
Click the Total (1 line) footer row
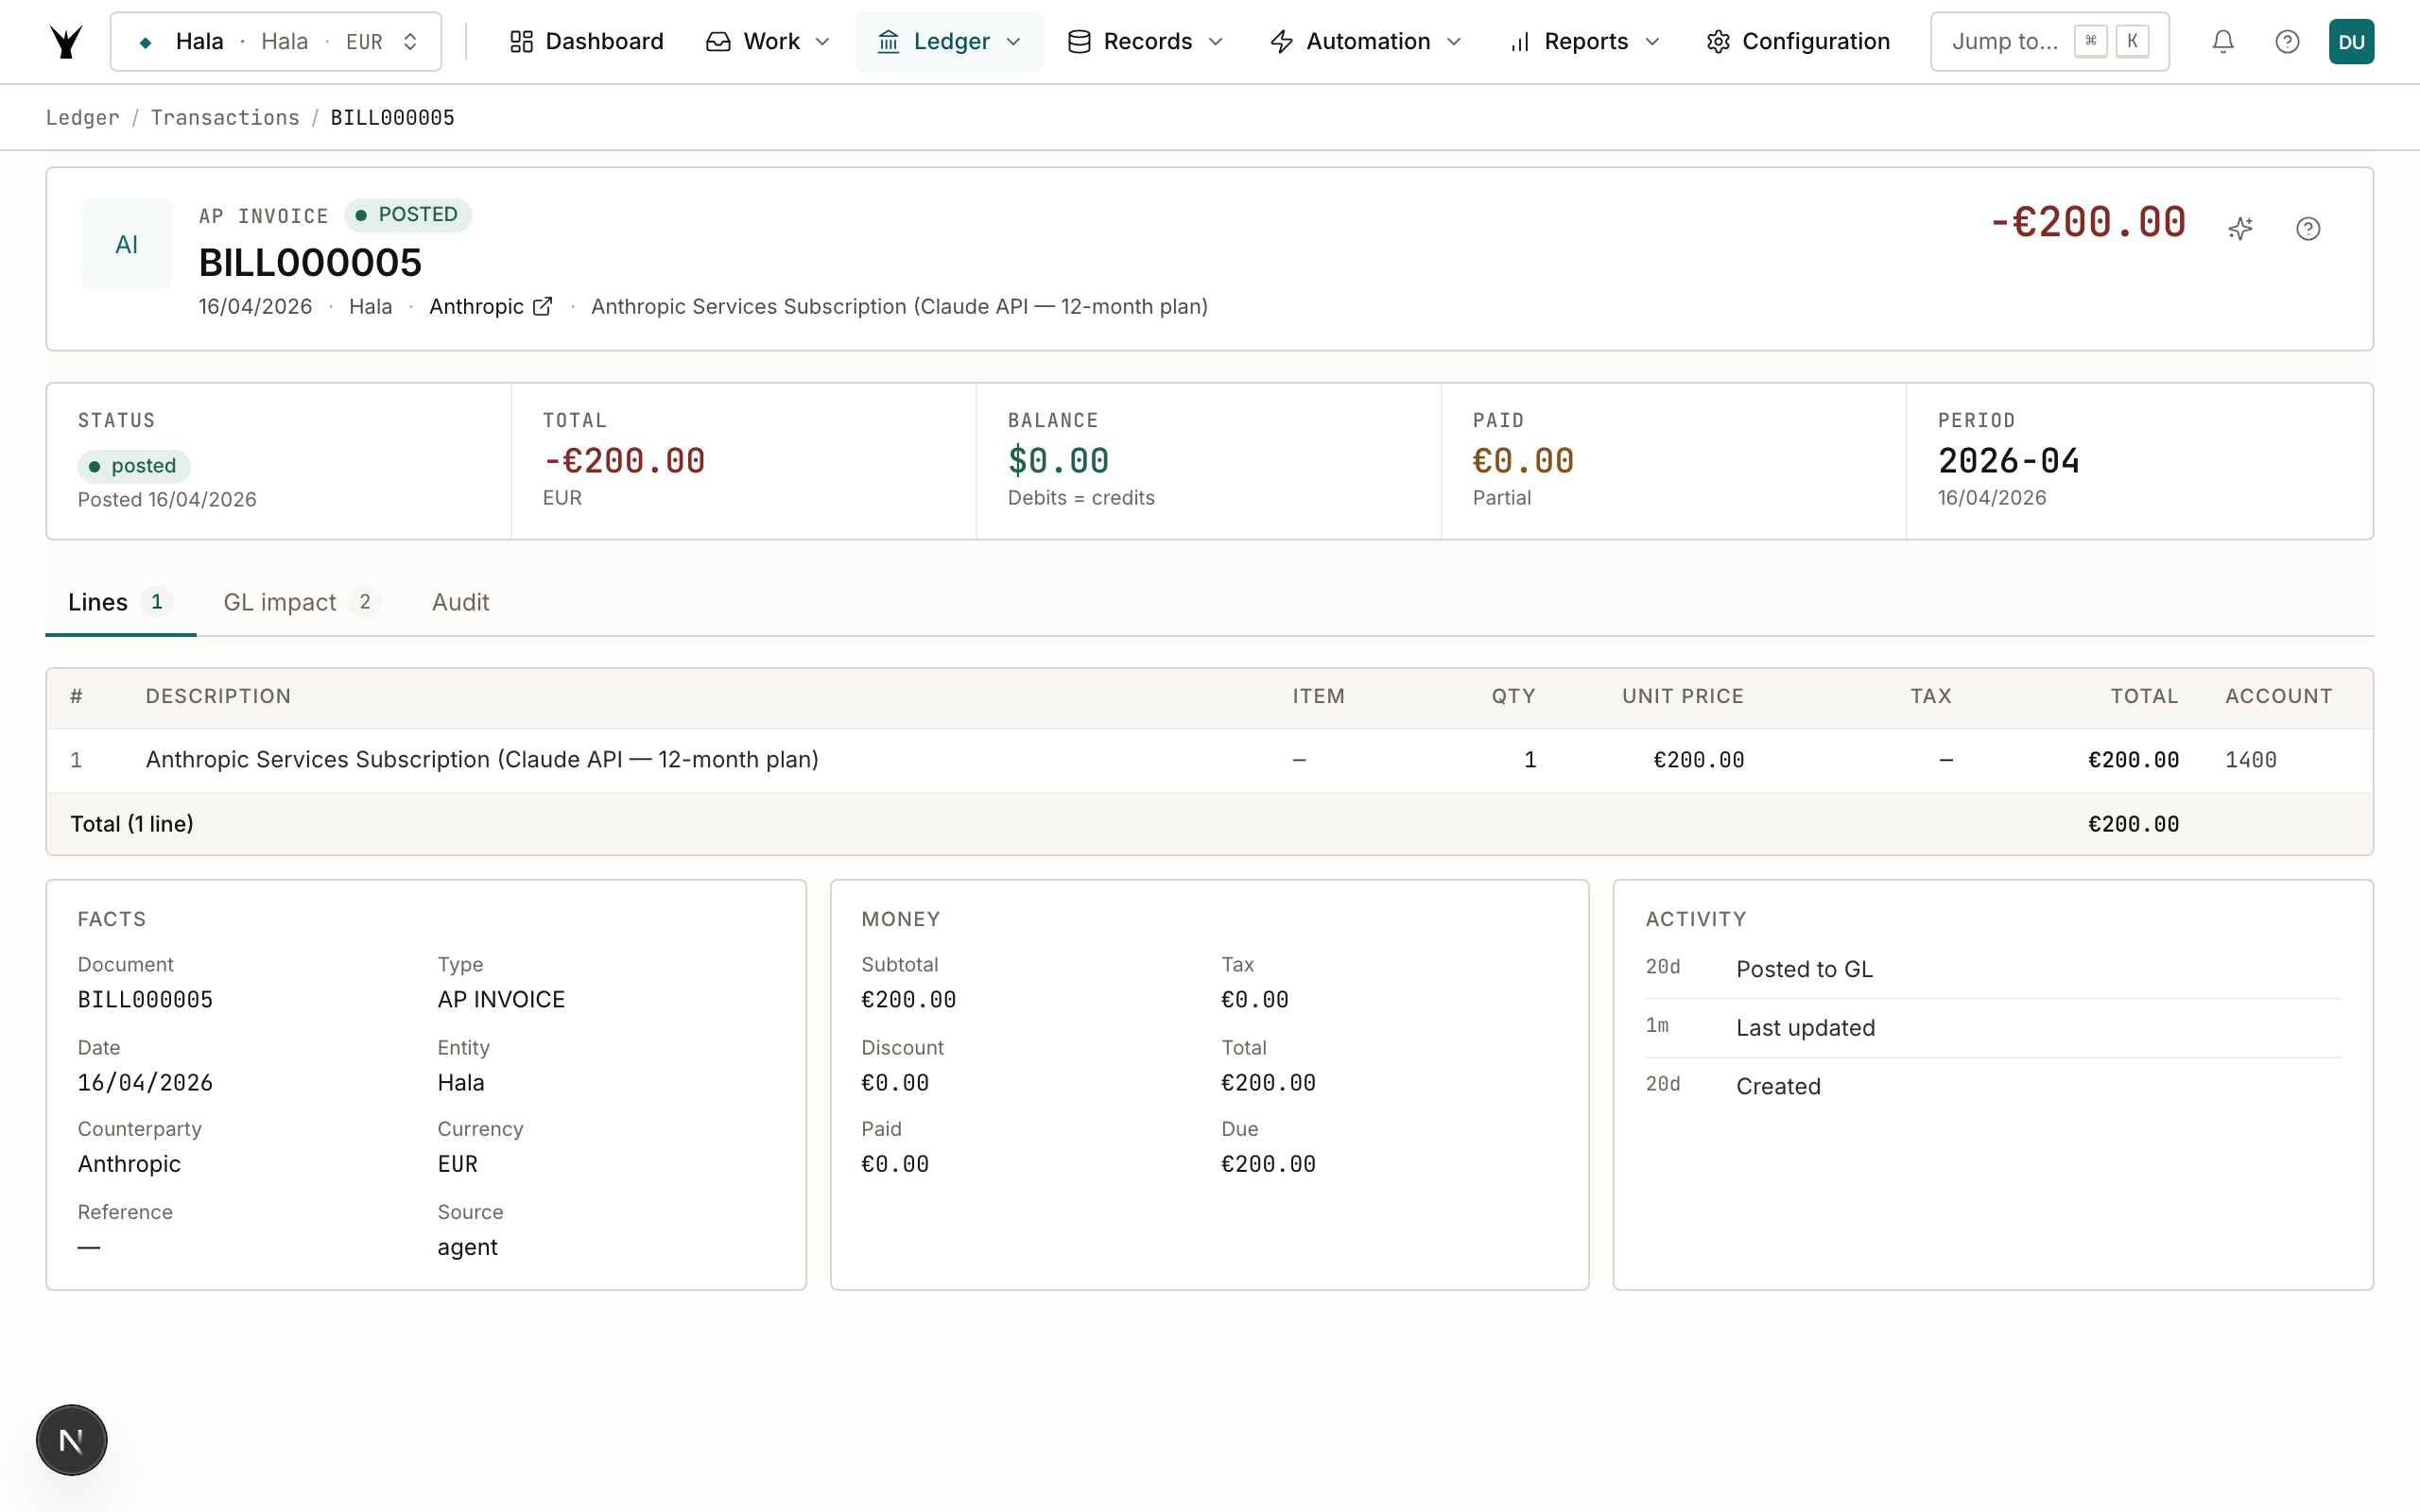click(x=1209, y=824)
